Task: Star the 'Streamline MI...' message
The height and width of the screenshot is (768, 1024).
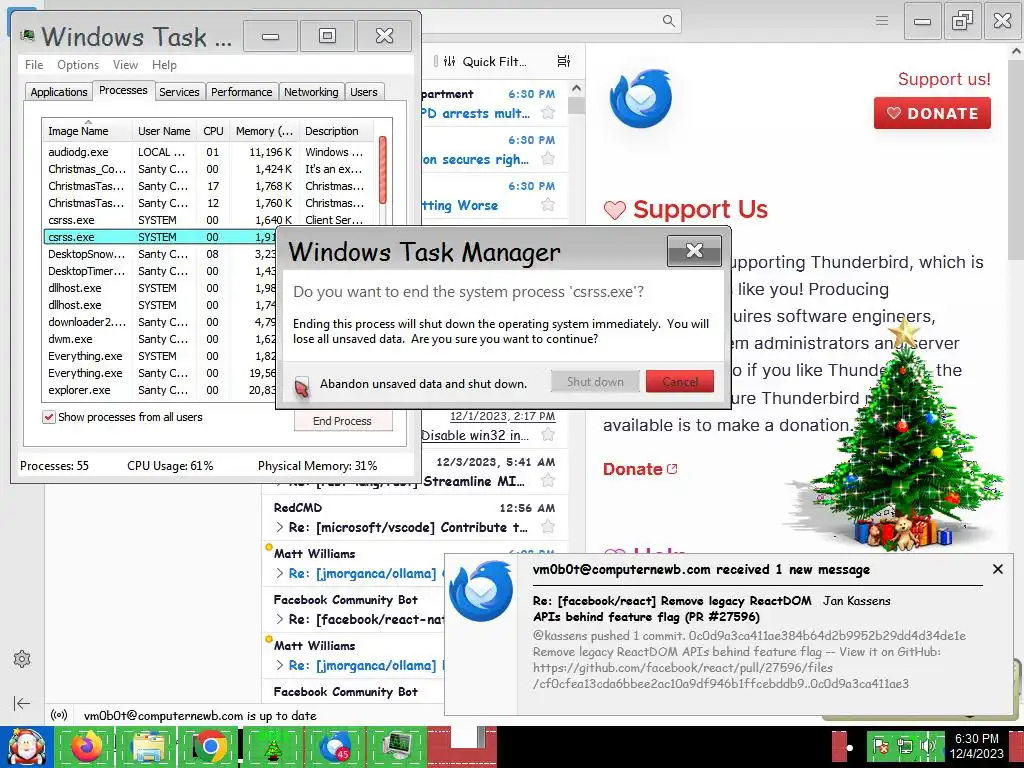Action: (x=549, y=481)
